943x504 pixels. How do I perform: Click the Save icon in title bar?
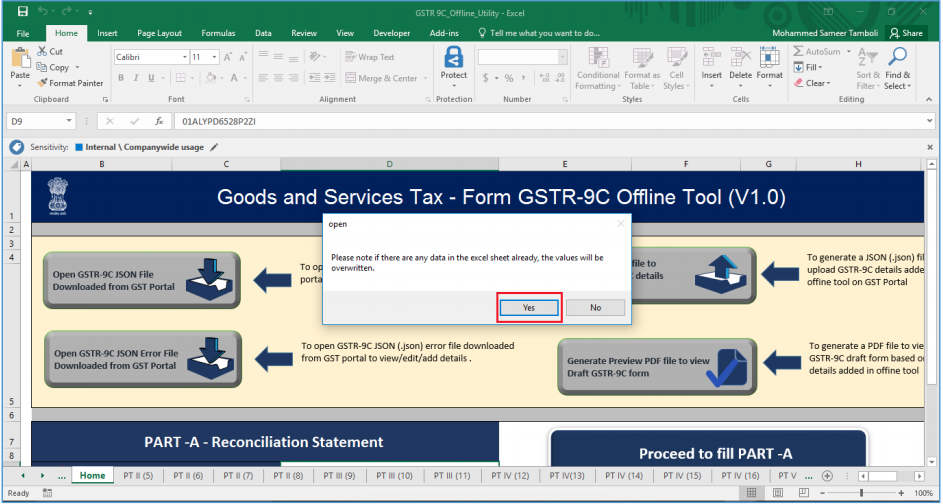point(22,11)
